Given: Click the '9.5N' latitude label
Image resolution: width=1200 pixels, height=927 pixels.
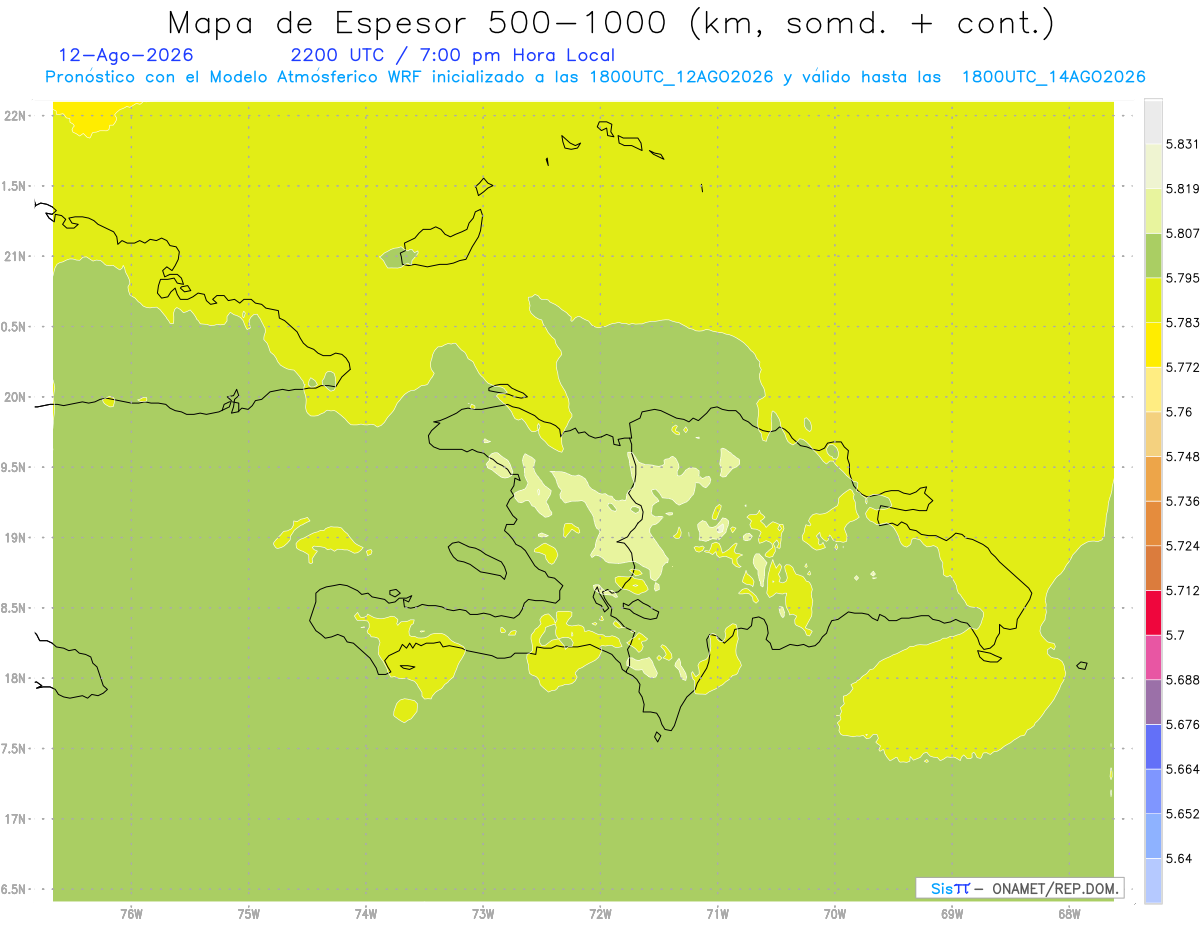Looking at the screenshot, I should (13, 467).
